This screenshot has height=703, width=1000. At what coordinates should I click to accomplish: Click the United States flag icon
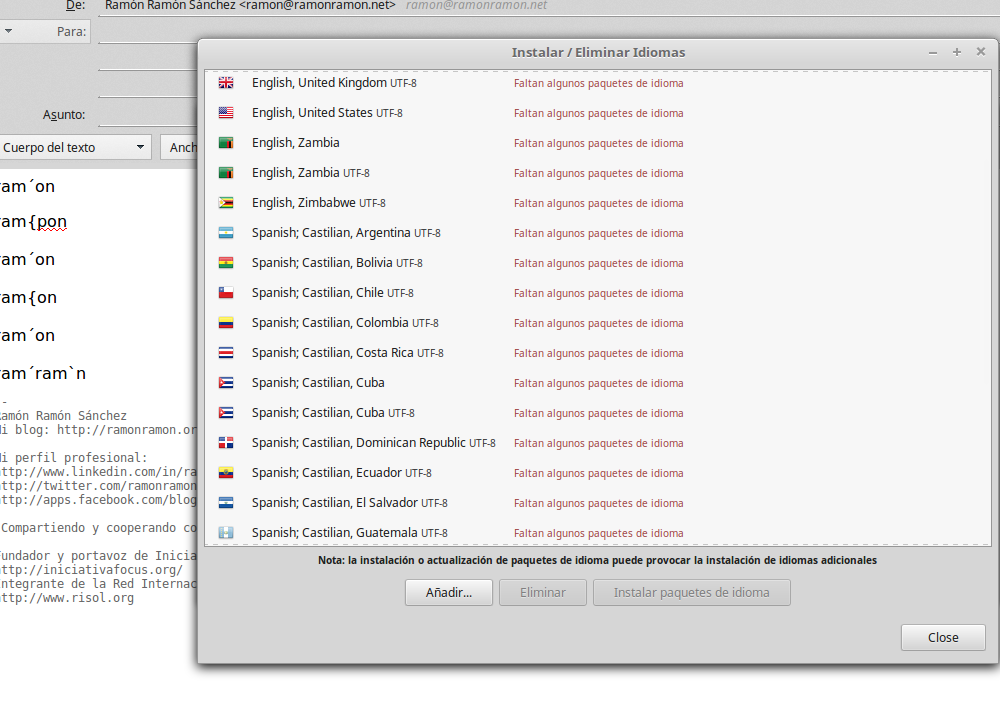pyautogui.click(x=226, y=113)
